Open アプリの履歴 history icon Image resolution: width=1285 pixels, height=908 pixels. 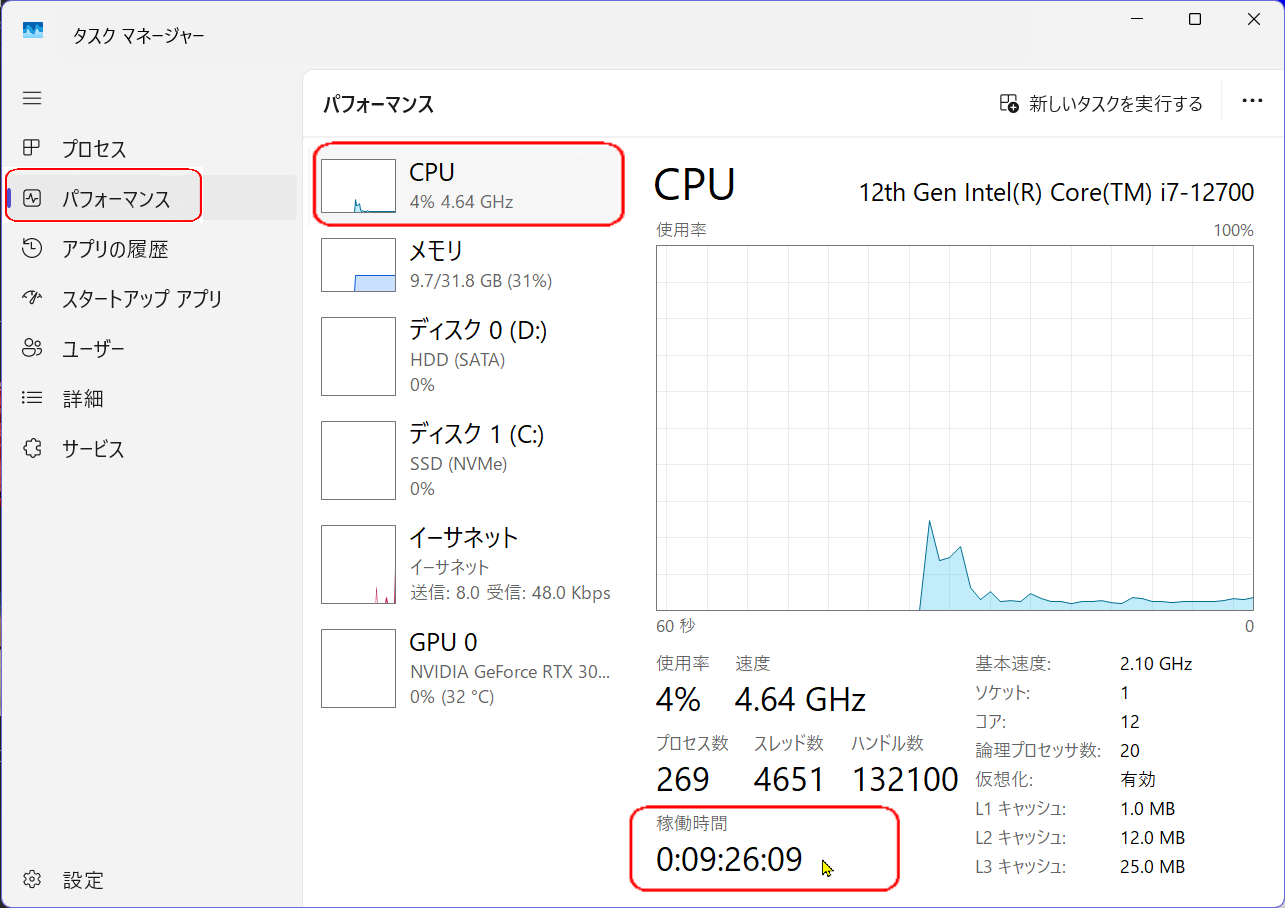coord(32,248)
